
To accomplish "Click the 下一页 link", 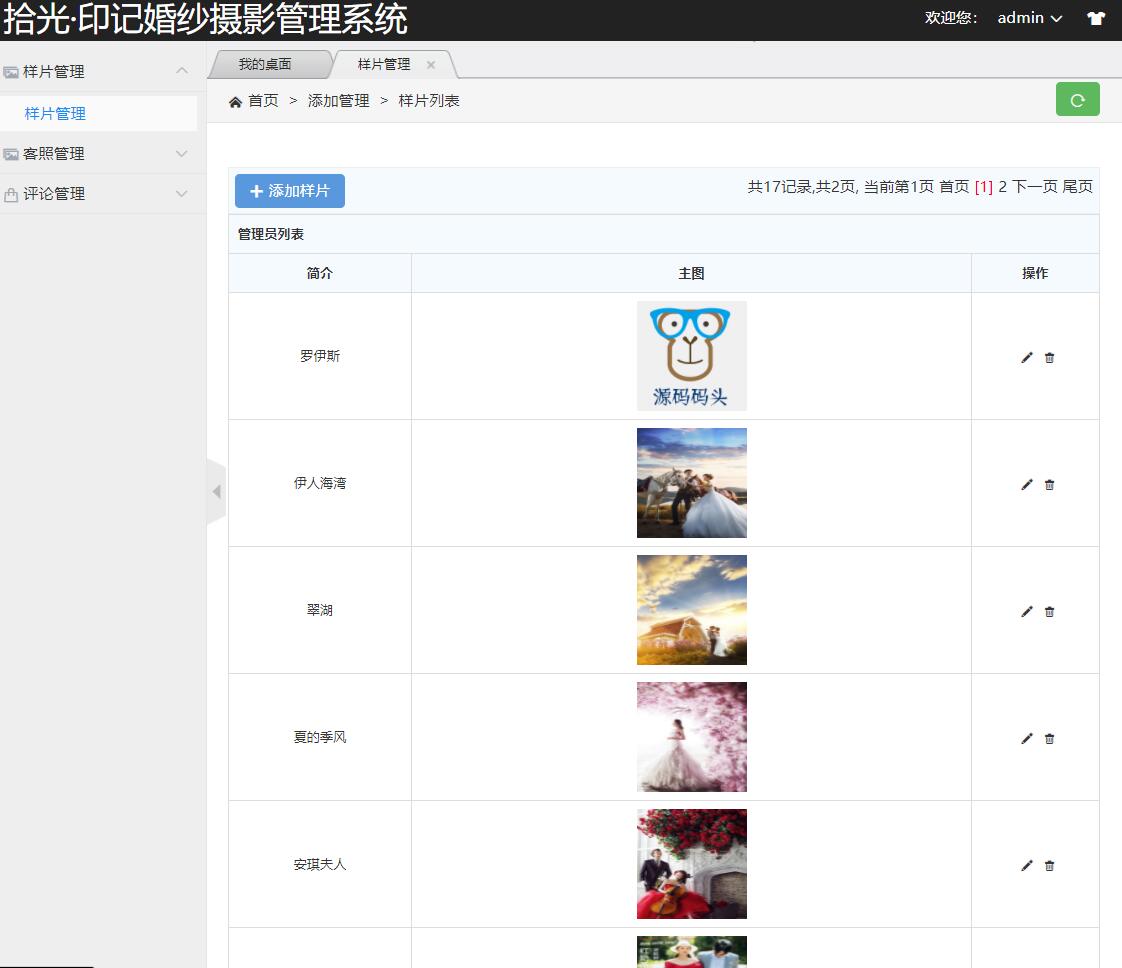I will [x=1035, y=187].
